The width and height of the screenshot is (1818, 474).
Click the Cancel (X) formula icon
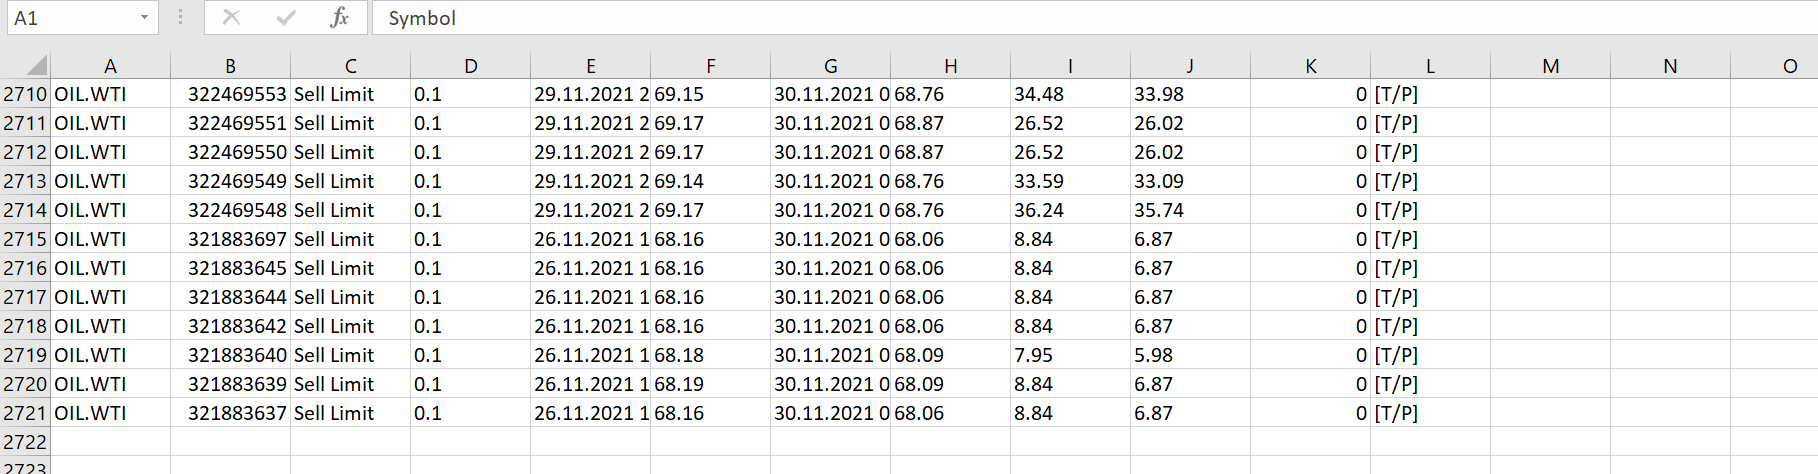(x=231, y=18)
